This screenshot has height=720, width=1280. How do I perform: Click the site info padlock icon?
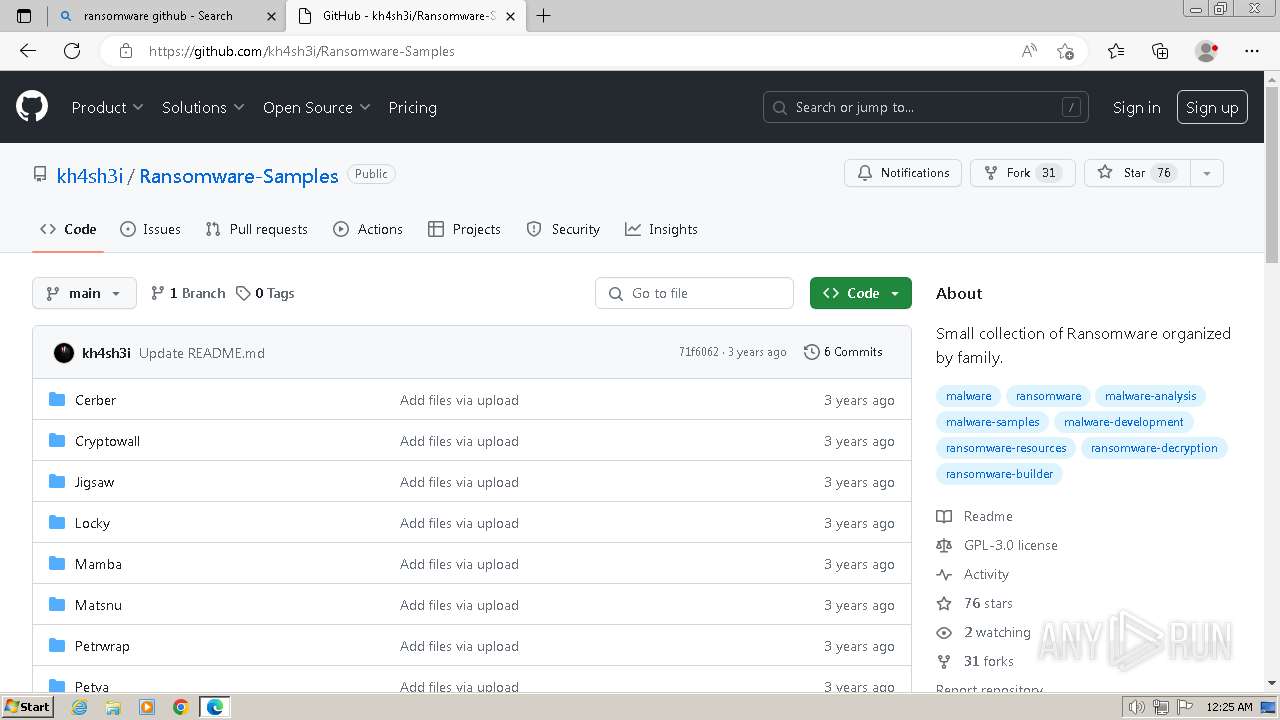(x=126, y=51)
